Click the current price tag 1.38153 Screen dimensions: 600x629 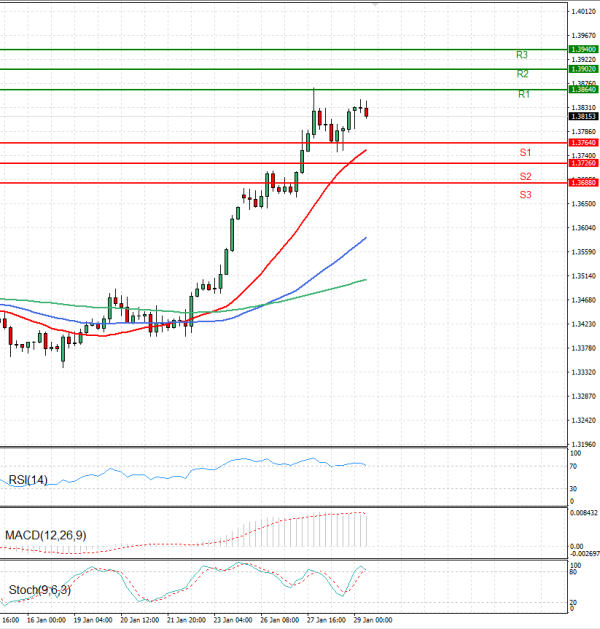coord(583,116)
